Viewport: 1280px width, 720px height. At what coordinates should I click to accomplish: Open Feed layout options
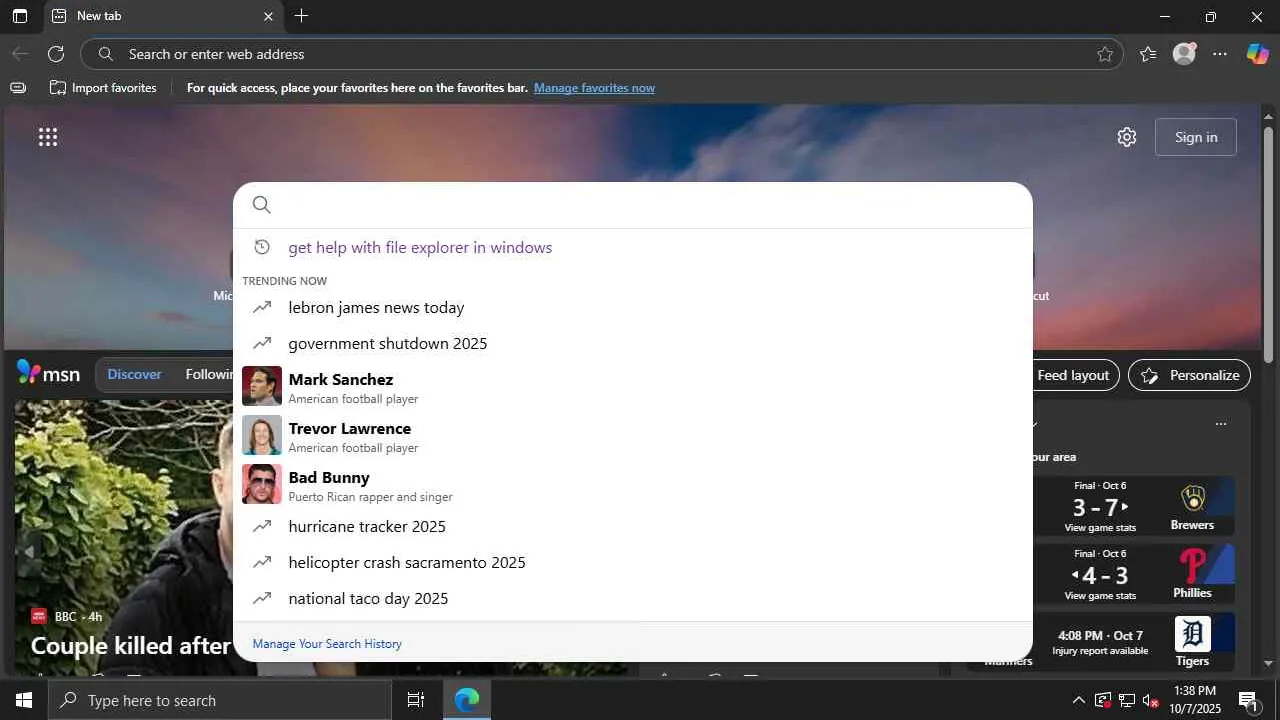pyautogui.click(x=1073, y=375)
